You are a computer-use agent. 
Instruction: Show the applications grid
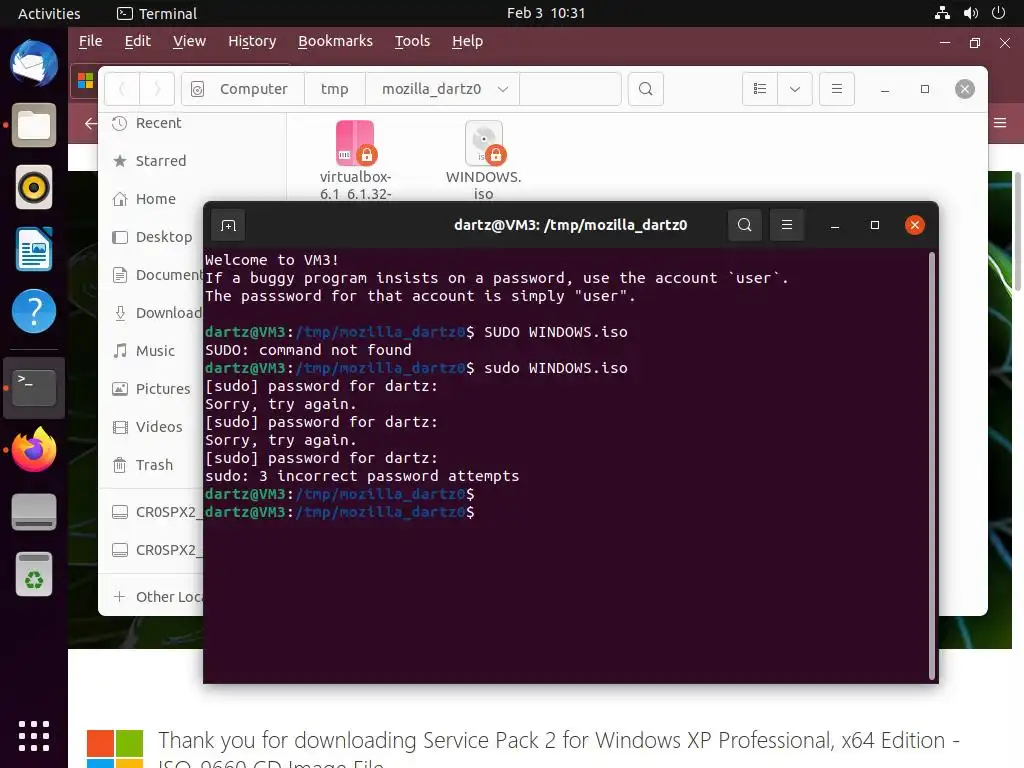(34, 737)
